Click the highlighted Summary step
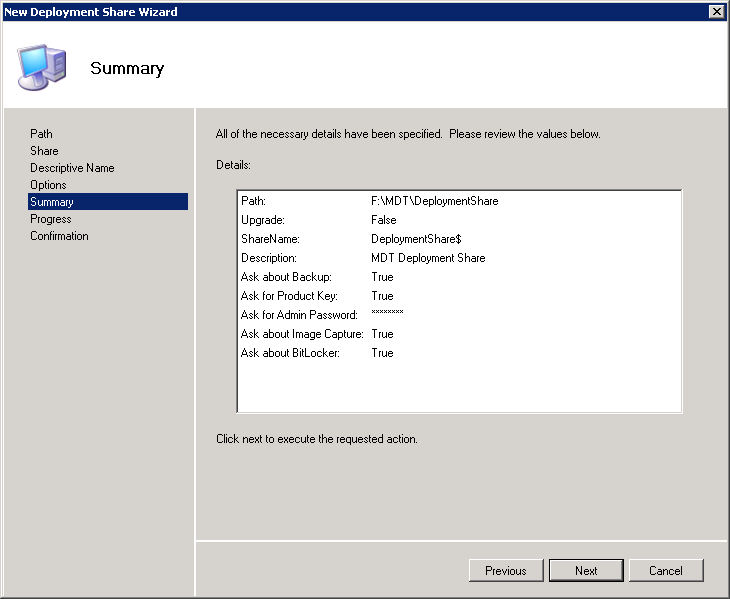Viewport: 730px width, 599px height. 51,202
